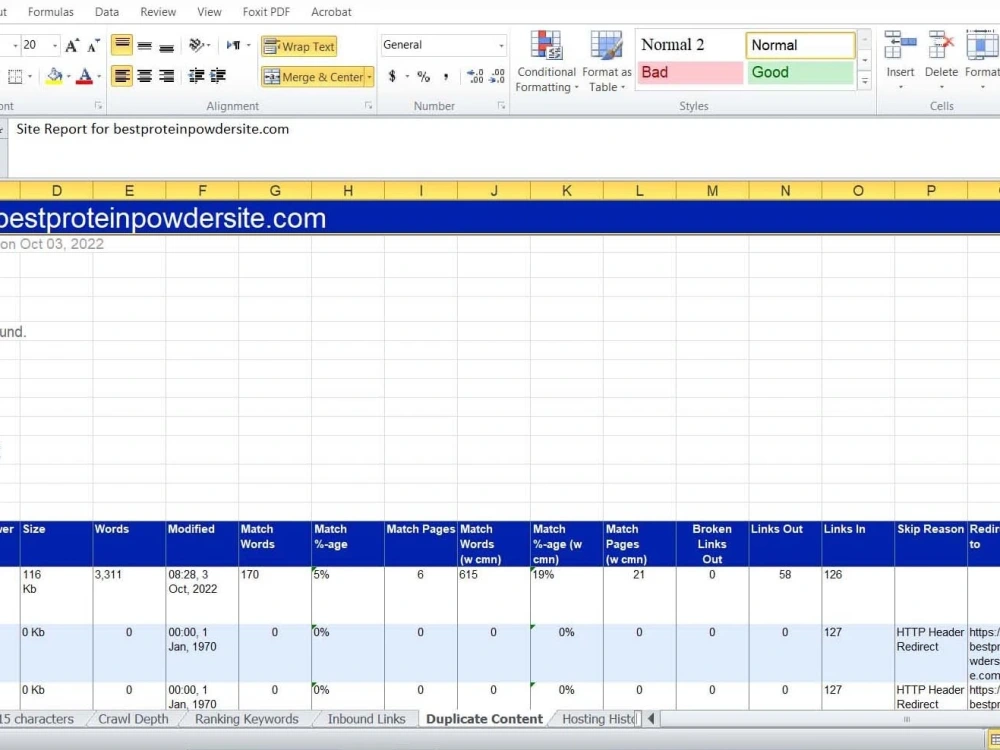The image size is (1000, 750).
Task: Decrease the cell indent
Action: (196, 76)
